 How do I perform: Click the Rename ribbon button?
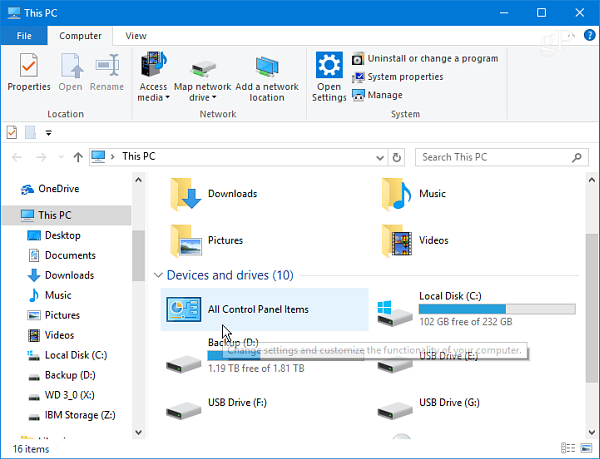click(107, 73)
